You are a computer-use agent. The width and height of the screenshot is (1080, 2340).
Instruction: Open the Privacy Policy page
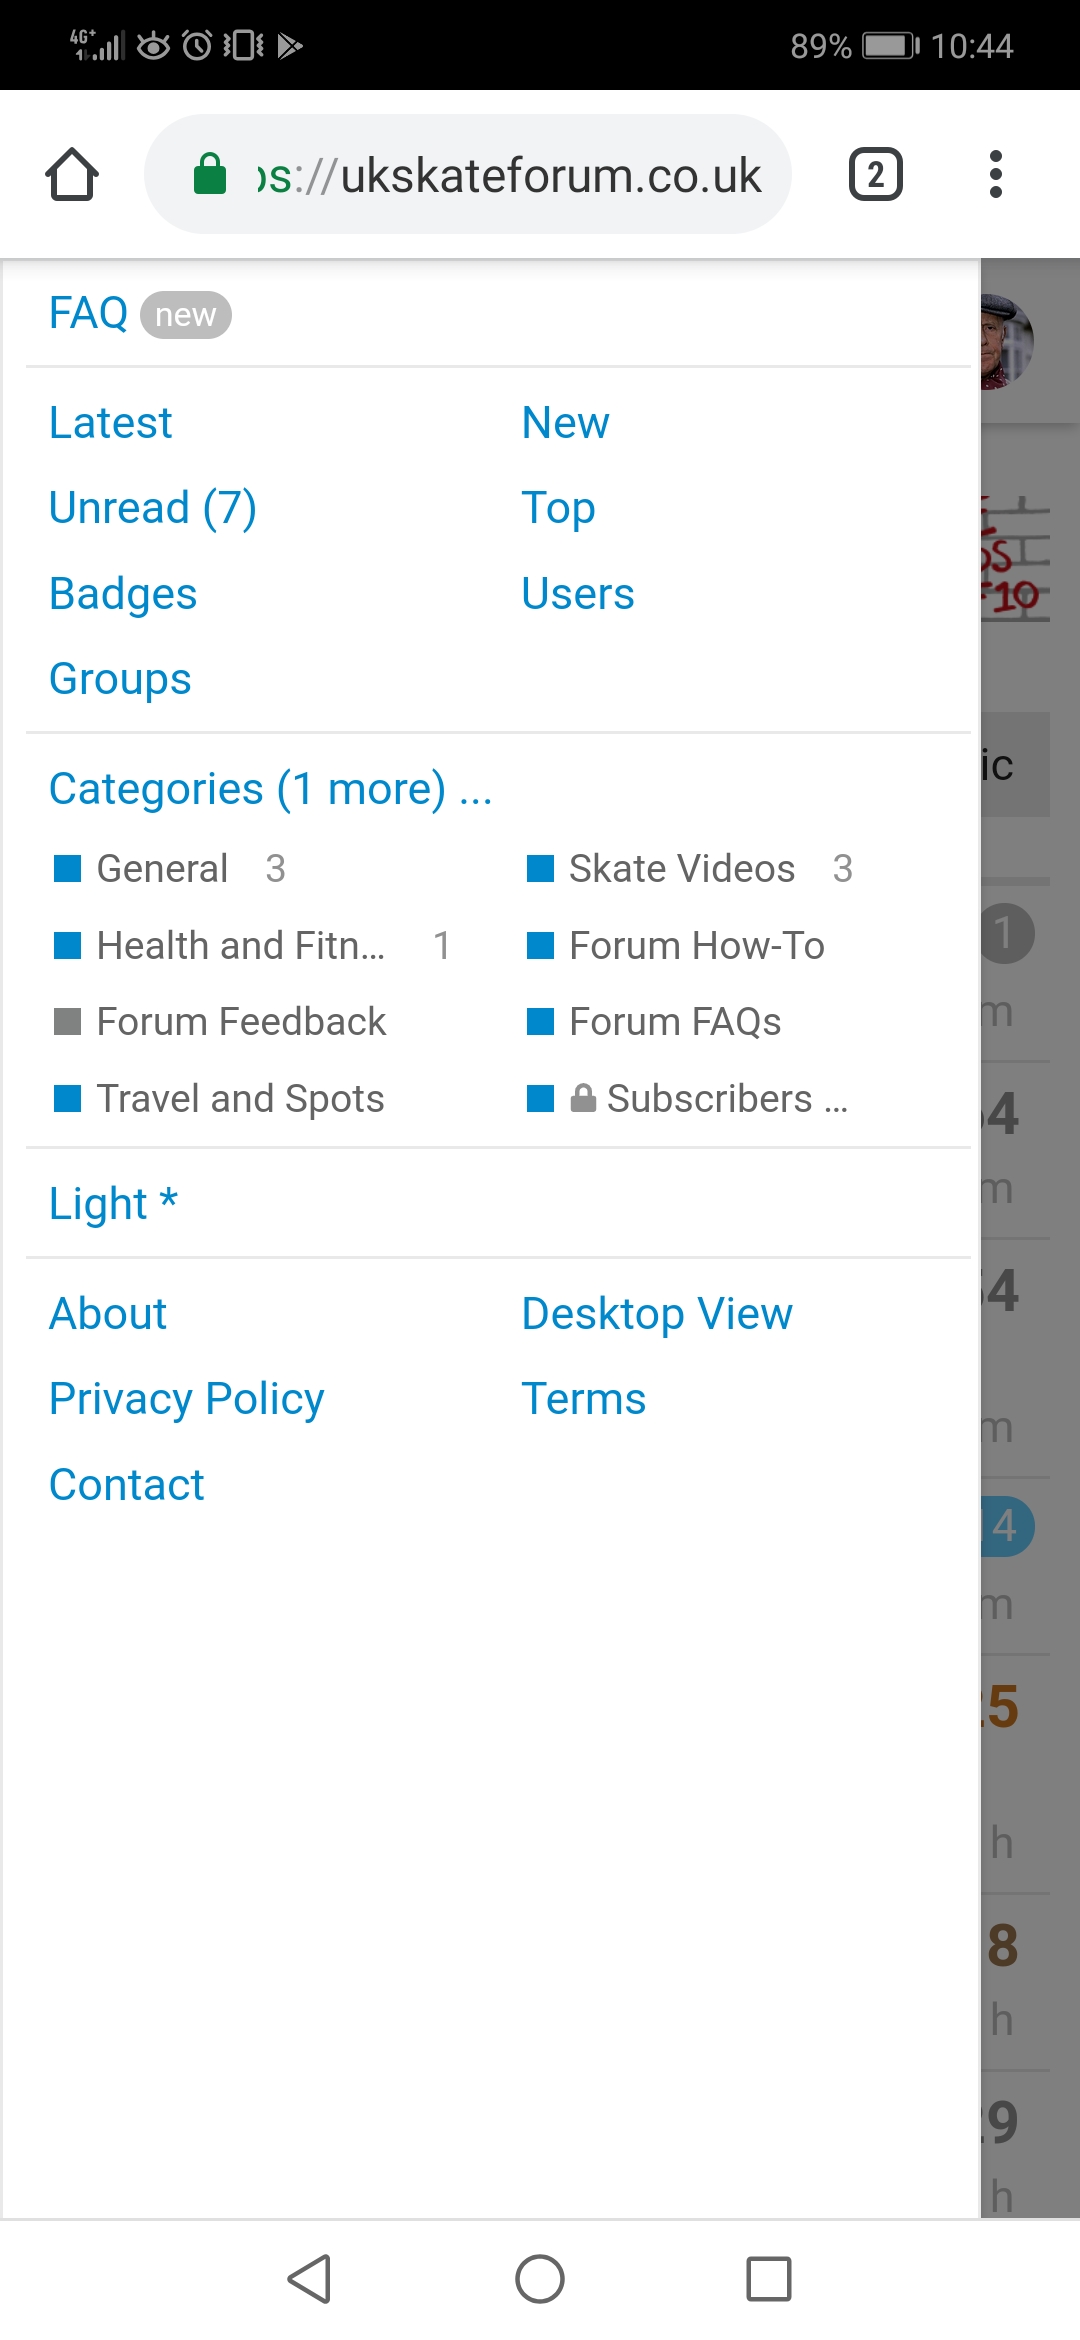tap(186, 1398)
